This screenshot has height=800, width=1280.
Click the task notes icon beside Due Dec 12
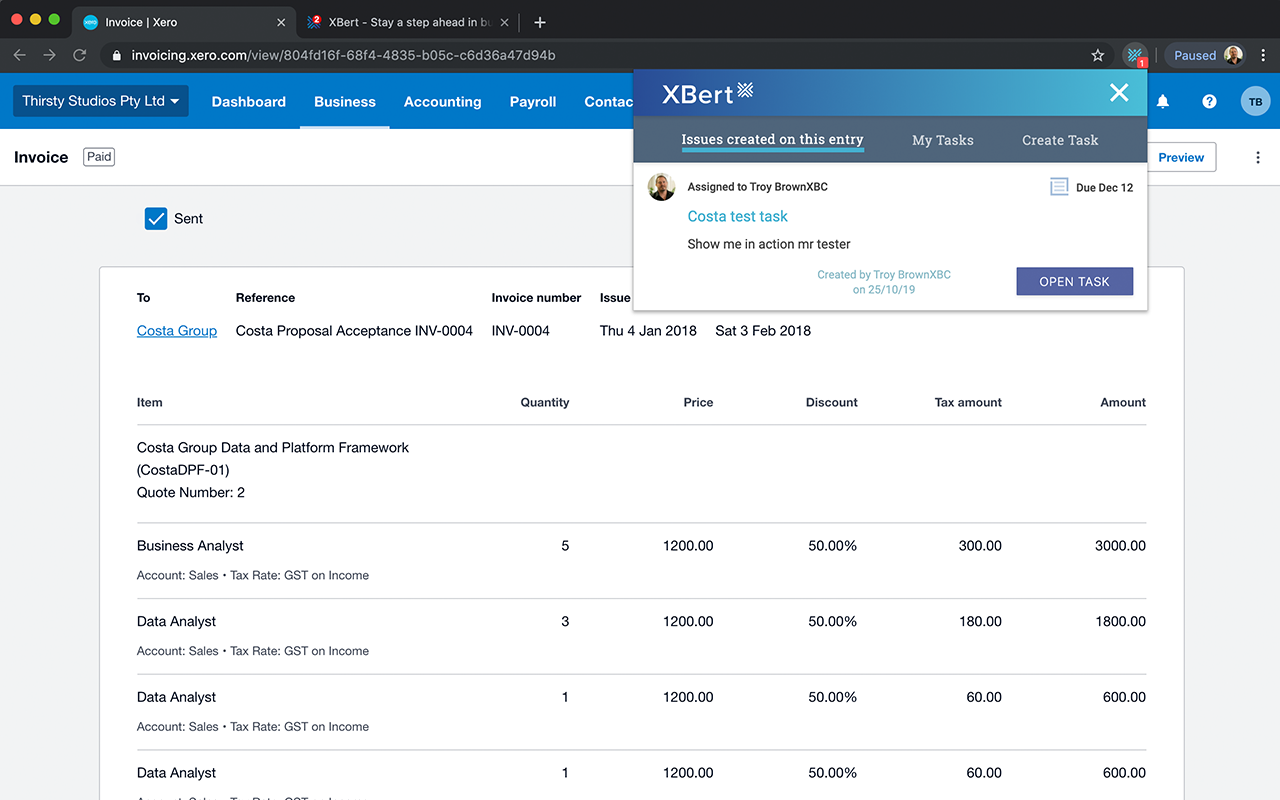(1059, 187)
